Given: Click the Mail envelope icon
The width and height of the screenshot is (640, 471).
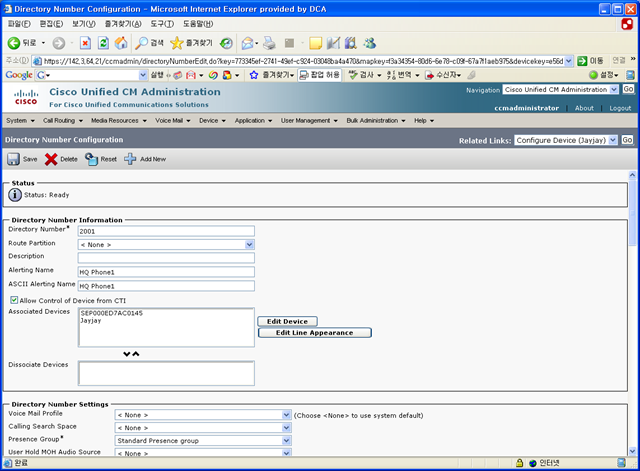Looking at the screenshot, I should [247, 43].
